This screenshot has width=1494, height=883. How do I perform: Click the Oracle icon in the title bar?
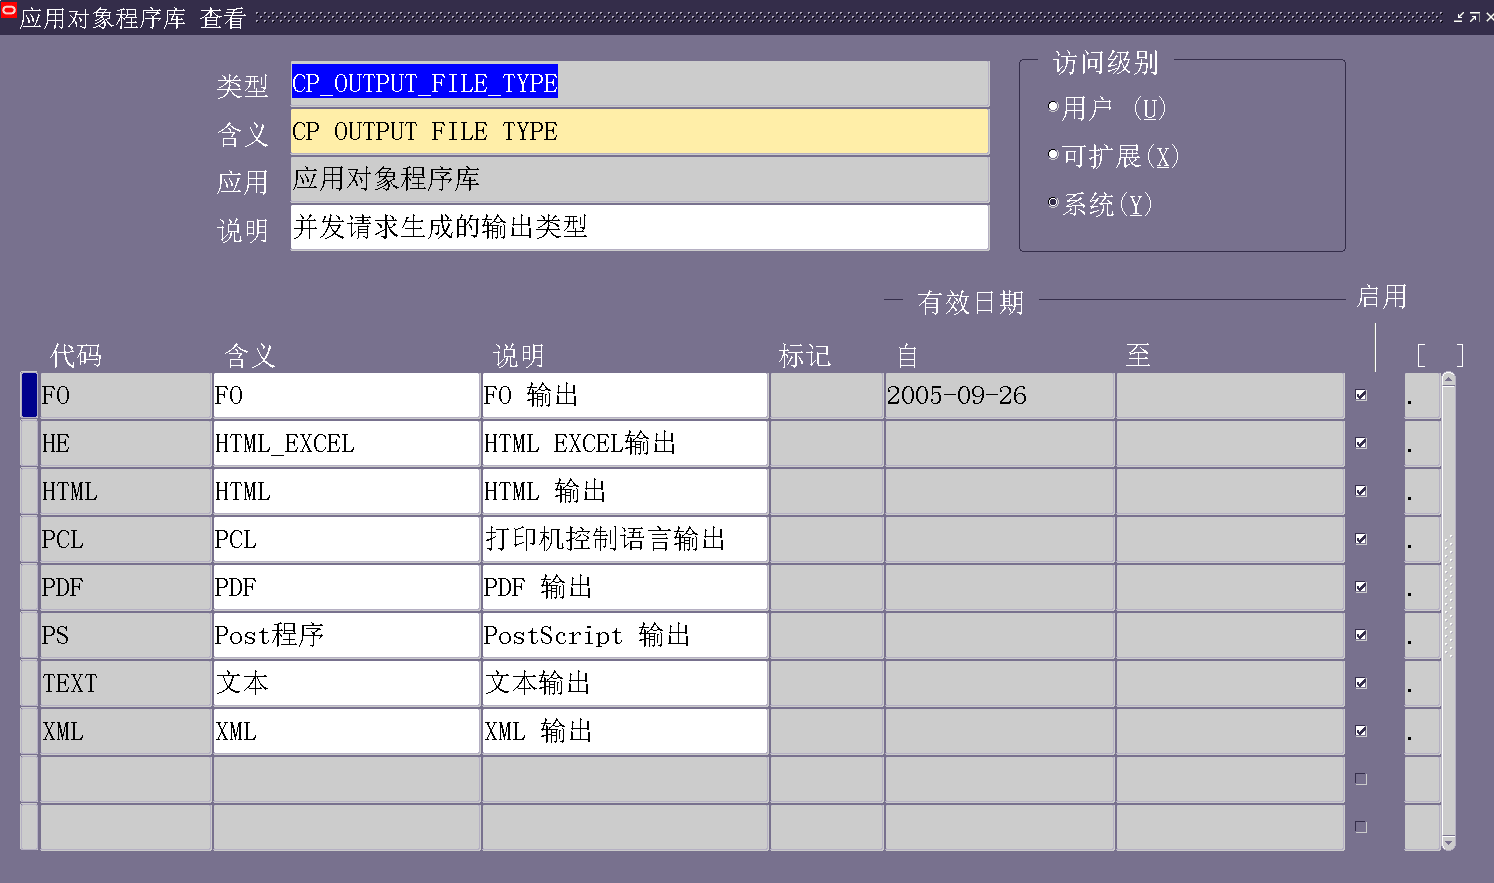pyautogui.click(x=9, y=10)
